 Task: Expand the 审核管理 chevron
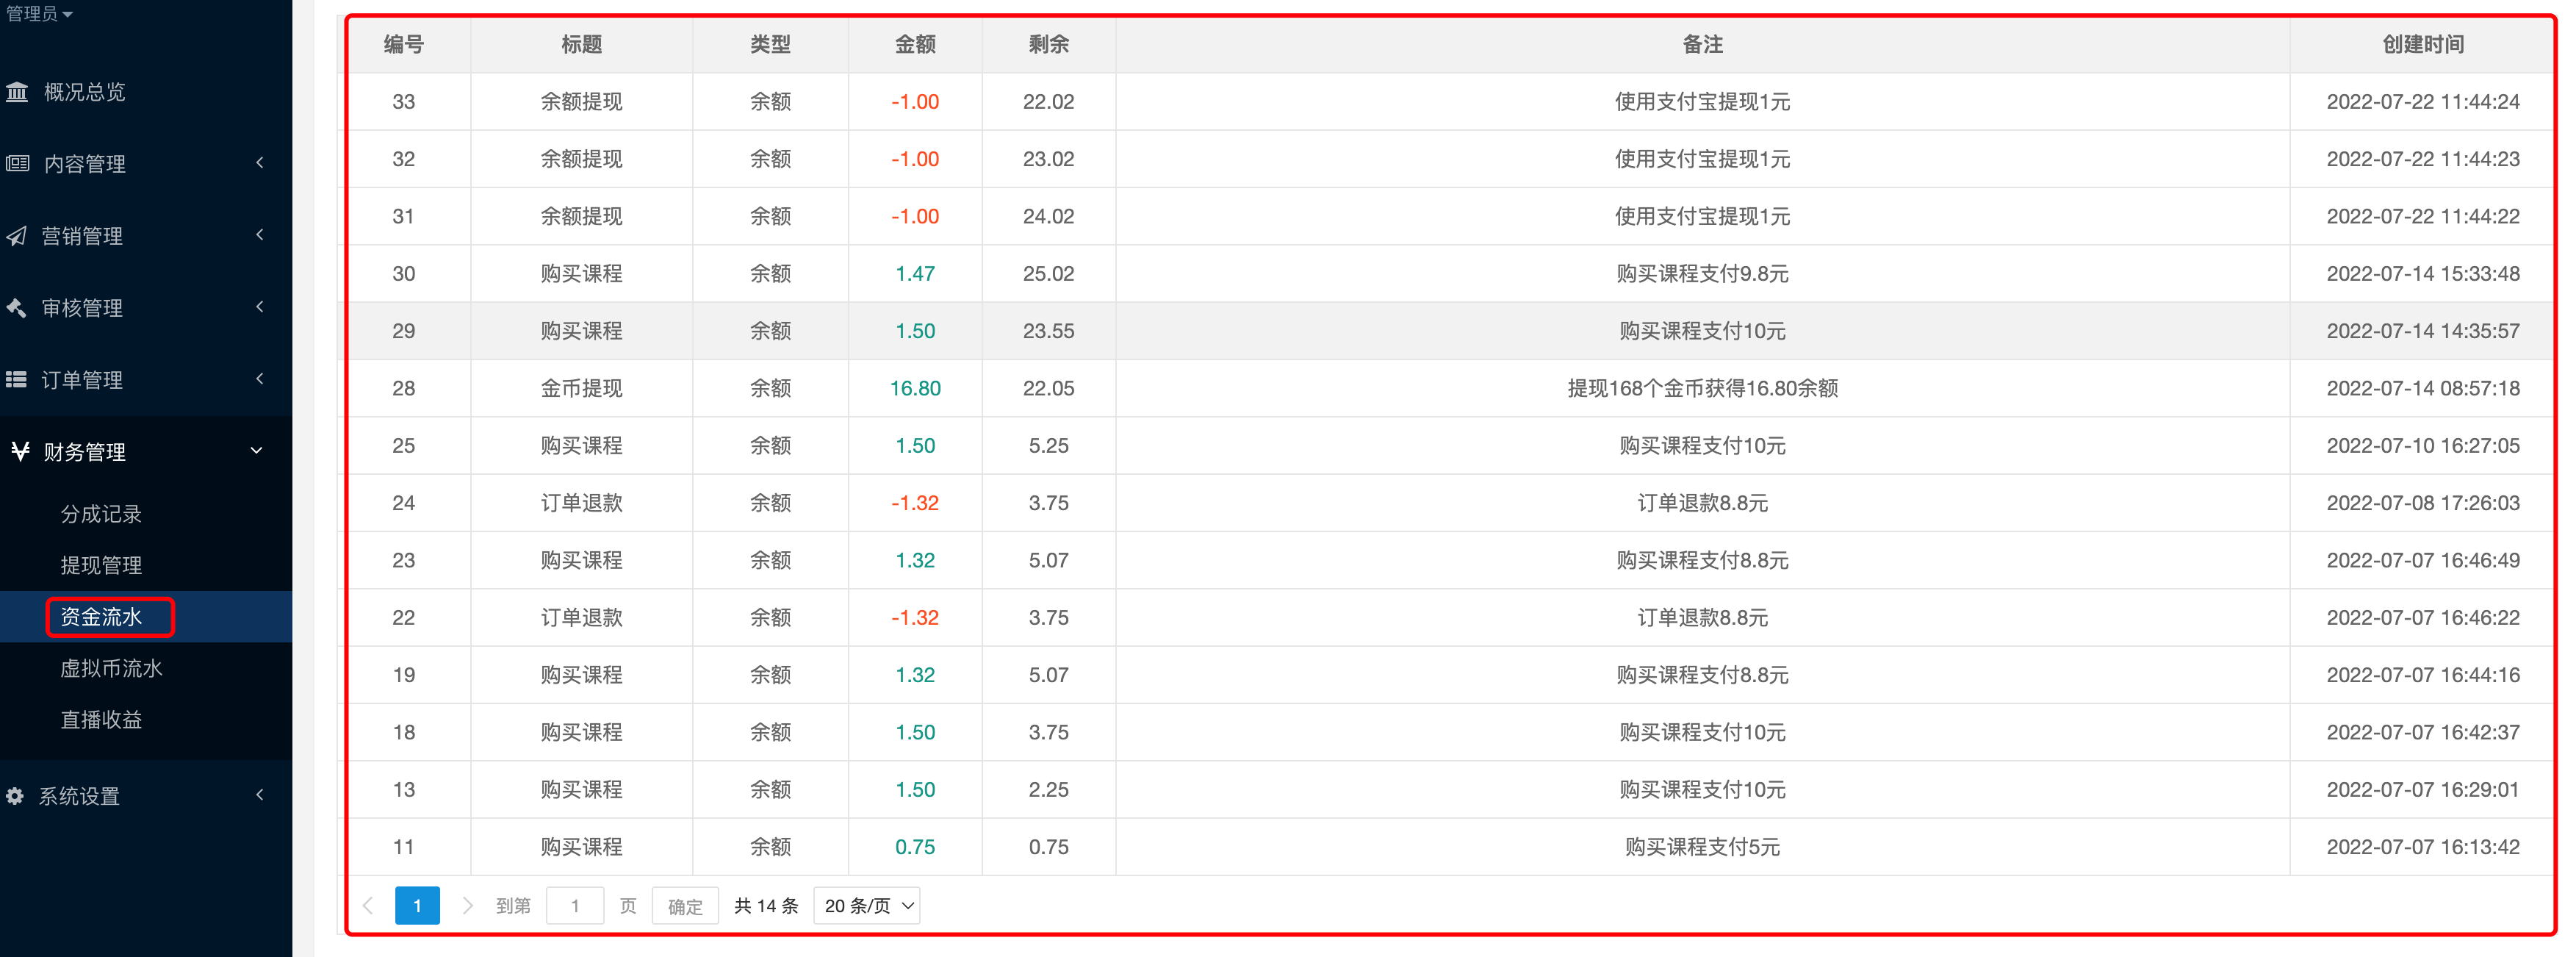point(260,307)
